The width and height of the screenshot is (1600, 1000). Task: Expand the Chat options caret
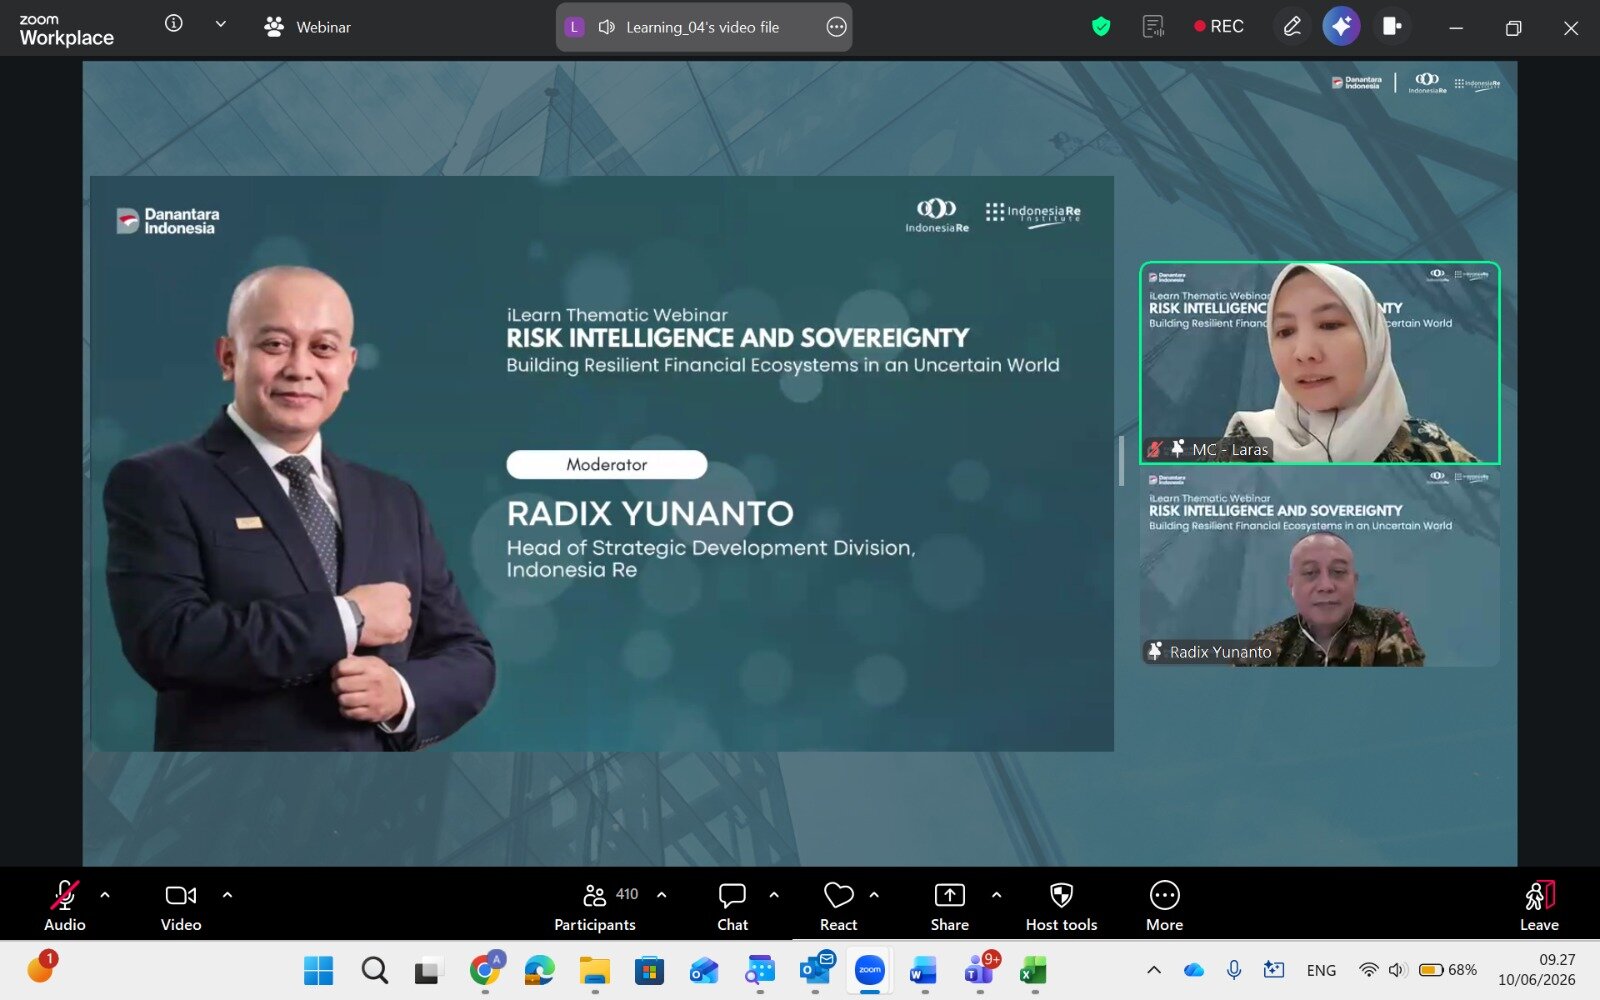[x=774, y=895]
